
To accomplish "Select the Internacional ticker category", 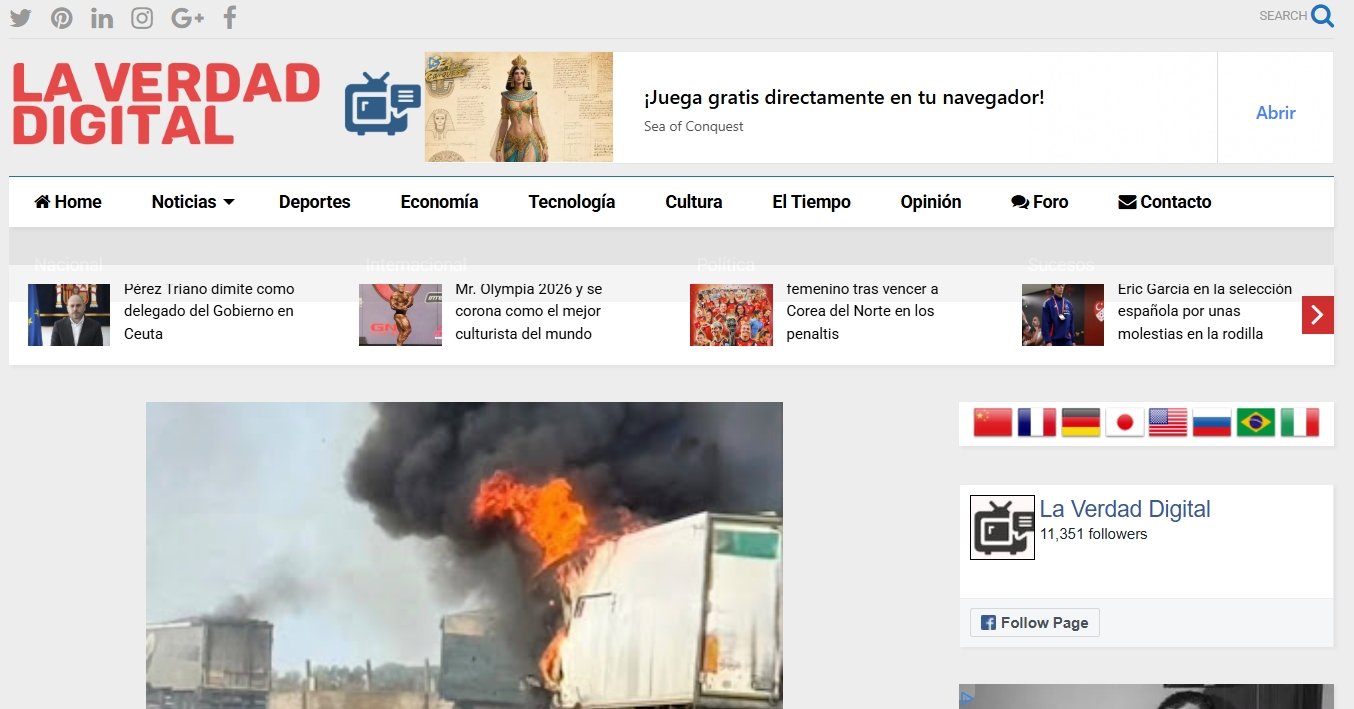I will pyautogui.click(x=416, y=265).
